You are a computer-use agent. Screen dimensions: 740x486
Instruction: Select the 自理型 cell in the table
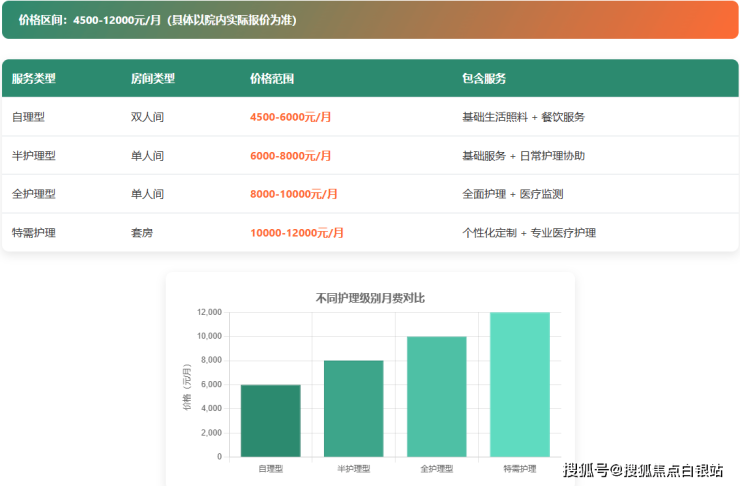pyautogui.click(x=28, y=117)
